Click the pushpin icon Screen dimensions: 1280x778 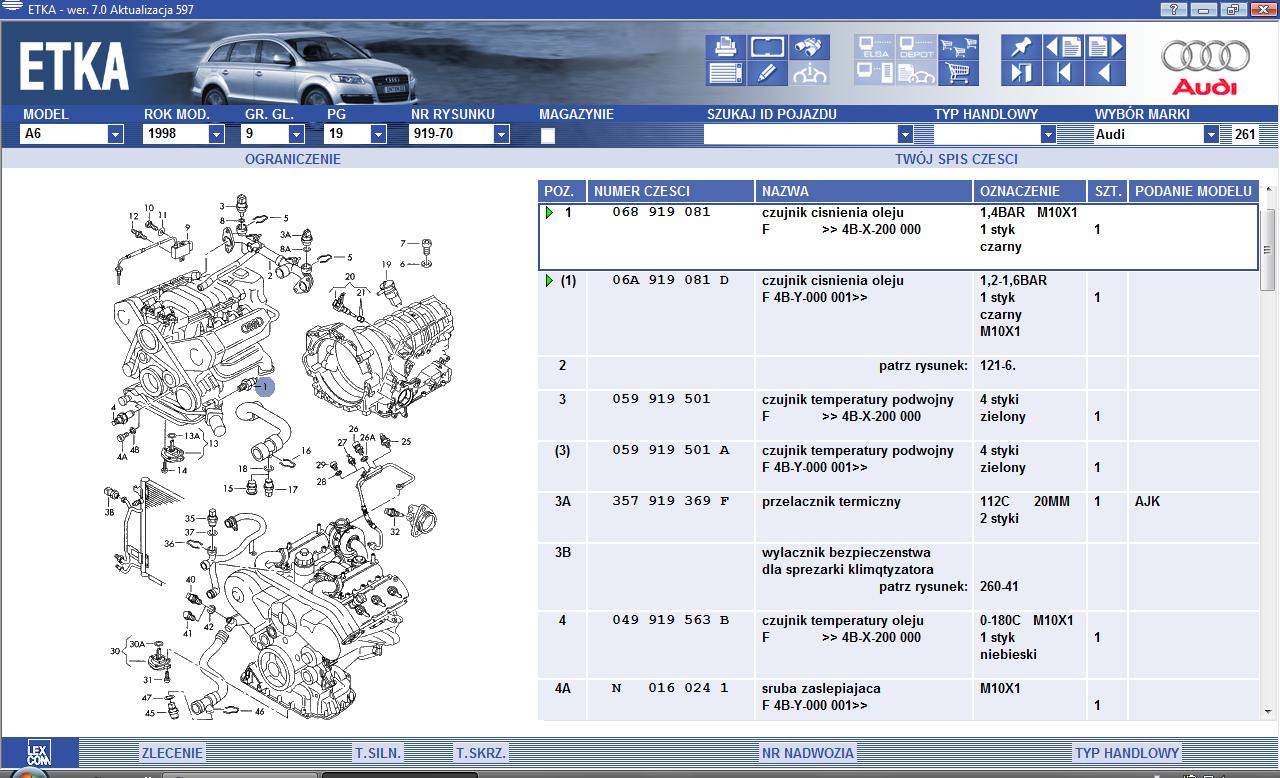pyautogui.click(x=1021, y=47)
